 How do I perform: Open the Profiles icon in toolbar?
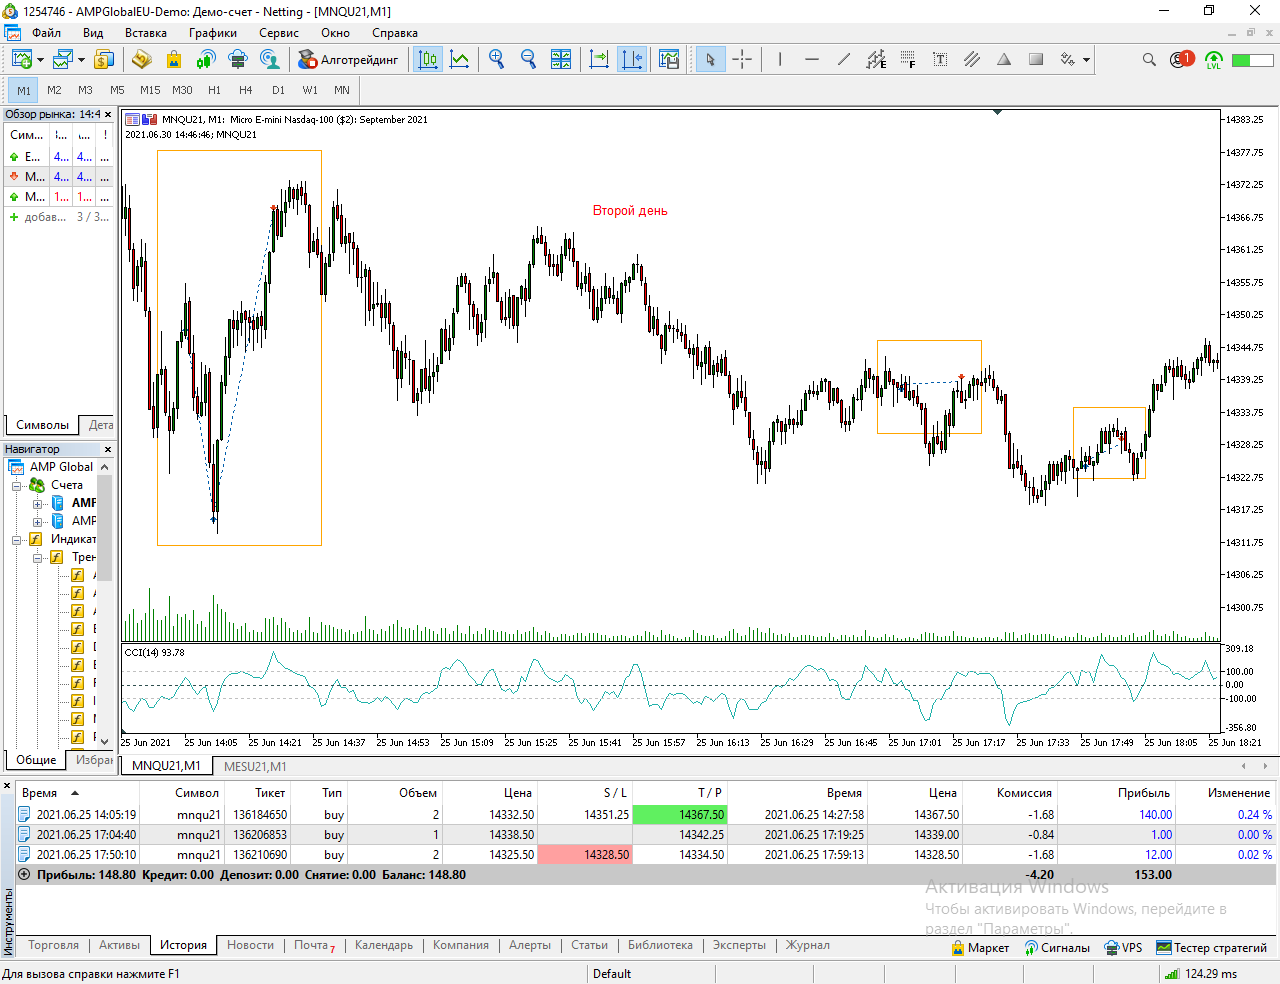click(x=63, y=60)
